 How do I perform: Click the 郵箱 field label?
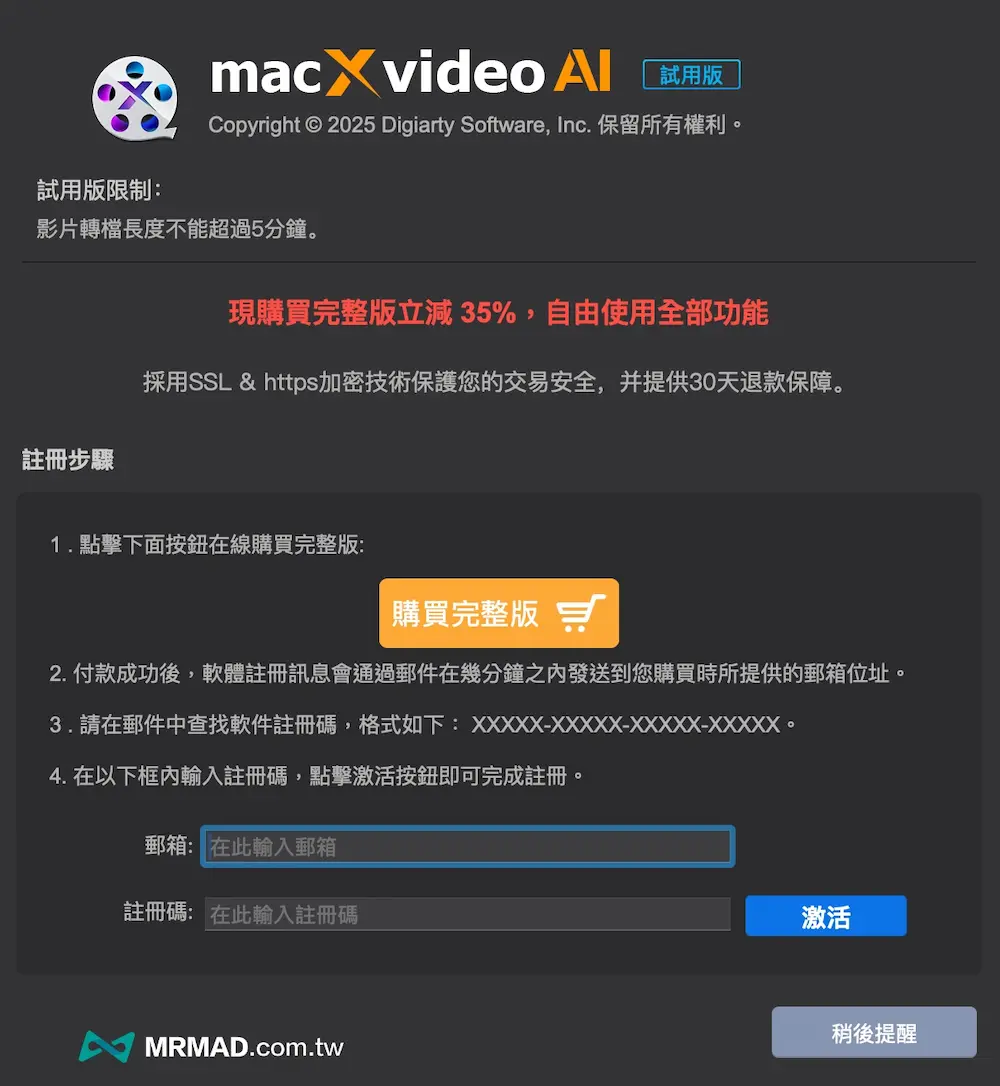pos(168,846)
